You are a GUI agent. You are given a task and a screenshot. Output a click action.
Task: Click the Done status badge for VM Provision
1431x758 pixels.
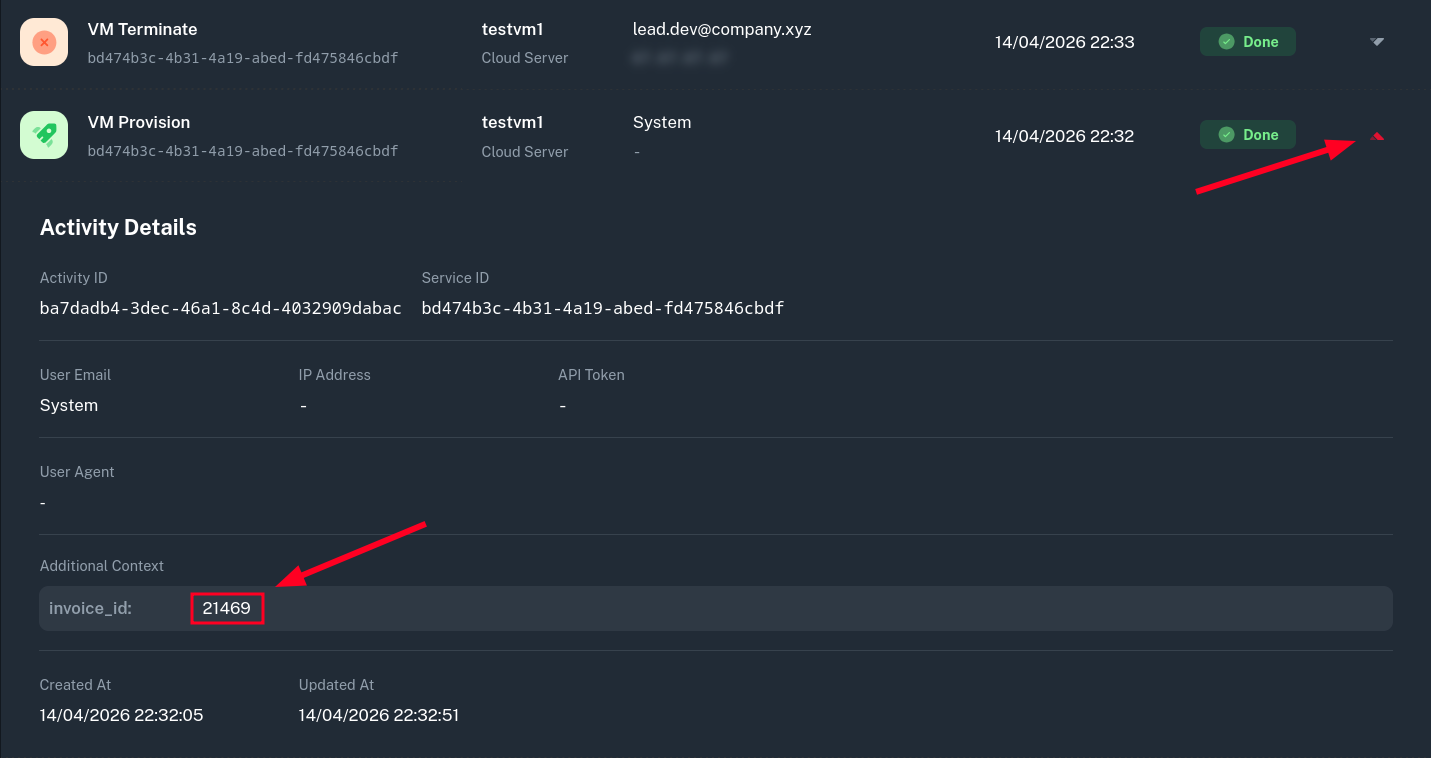(1248, 135)
